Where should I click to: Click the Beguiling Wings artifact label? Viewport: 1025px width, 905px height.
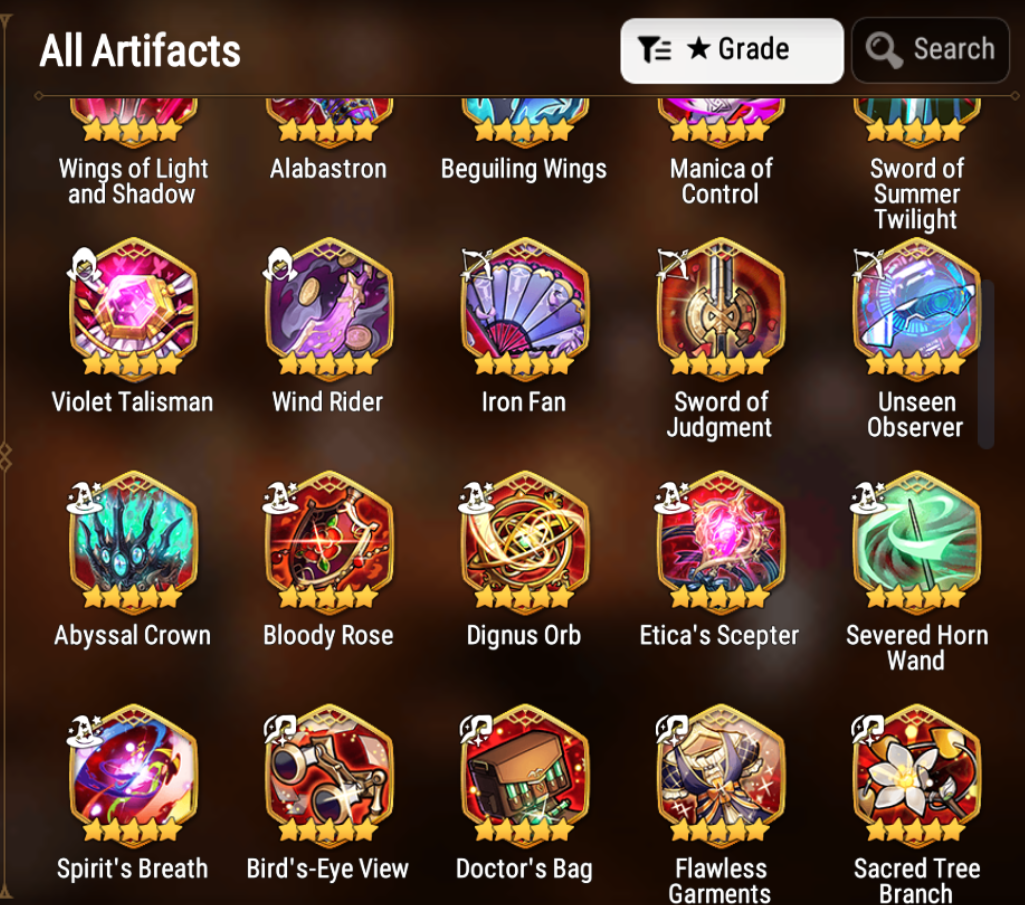[x=524, y=169]
